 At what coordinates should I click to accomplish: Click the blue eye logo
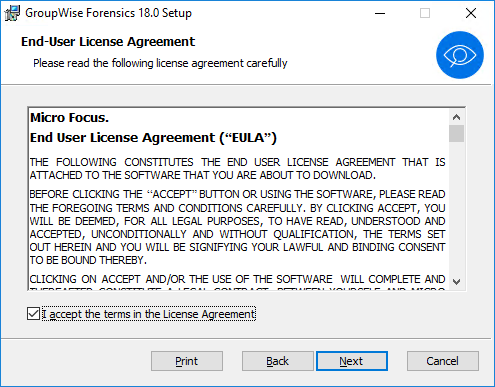[460, 55]
